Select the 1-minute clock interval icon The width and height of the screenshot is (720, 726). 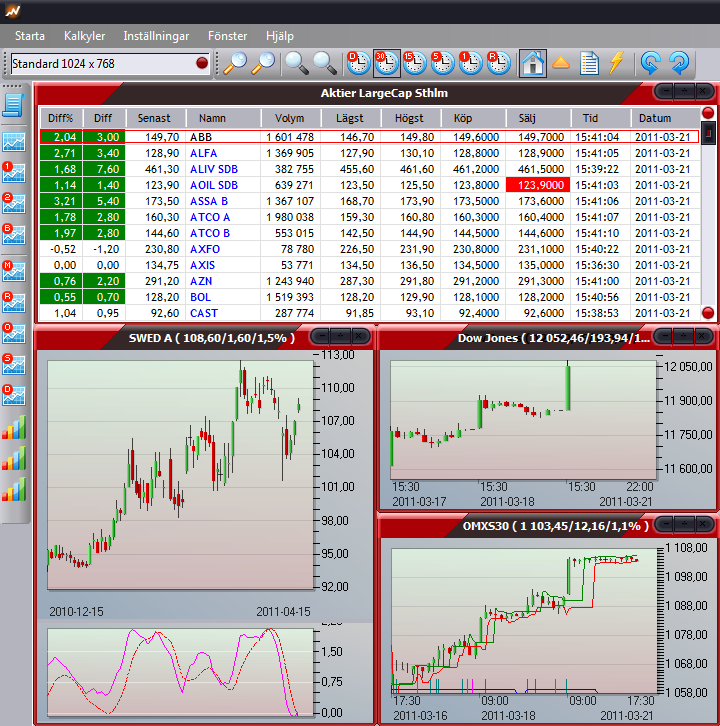[x=470, y=63]
